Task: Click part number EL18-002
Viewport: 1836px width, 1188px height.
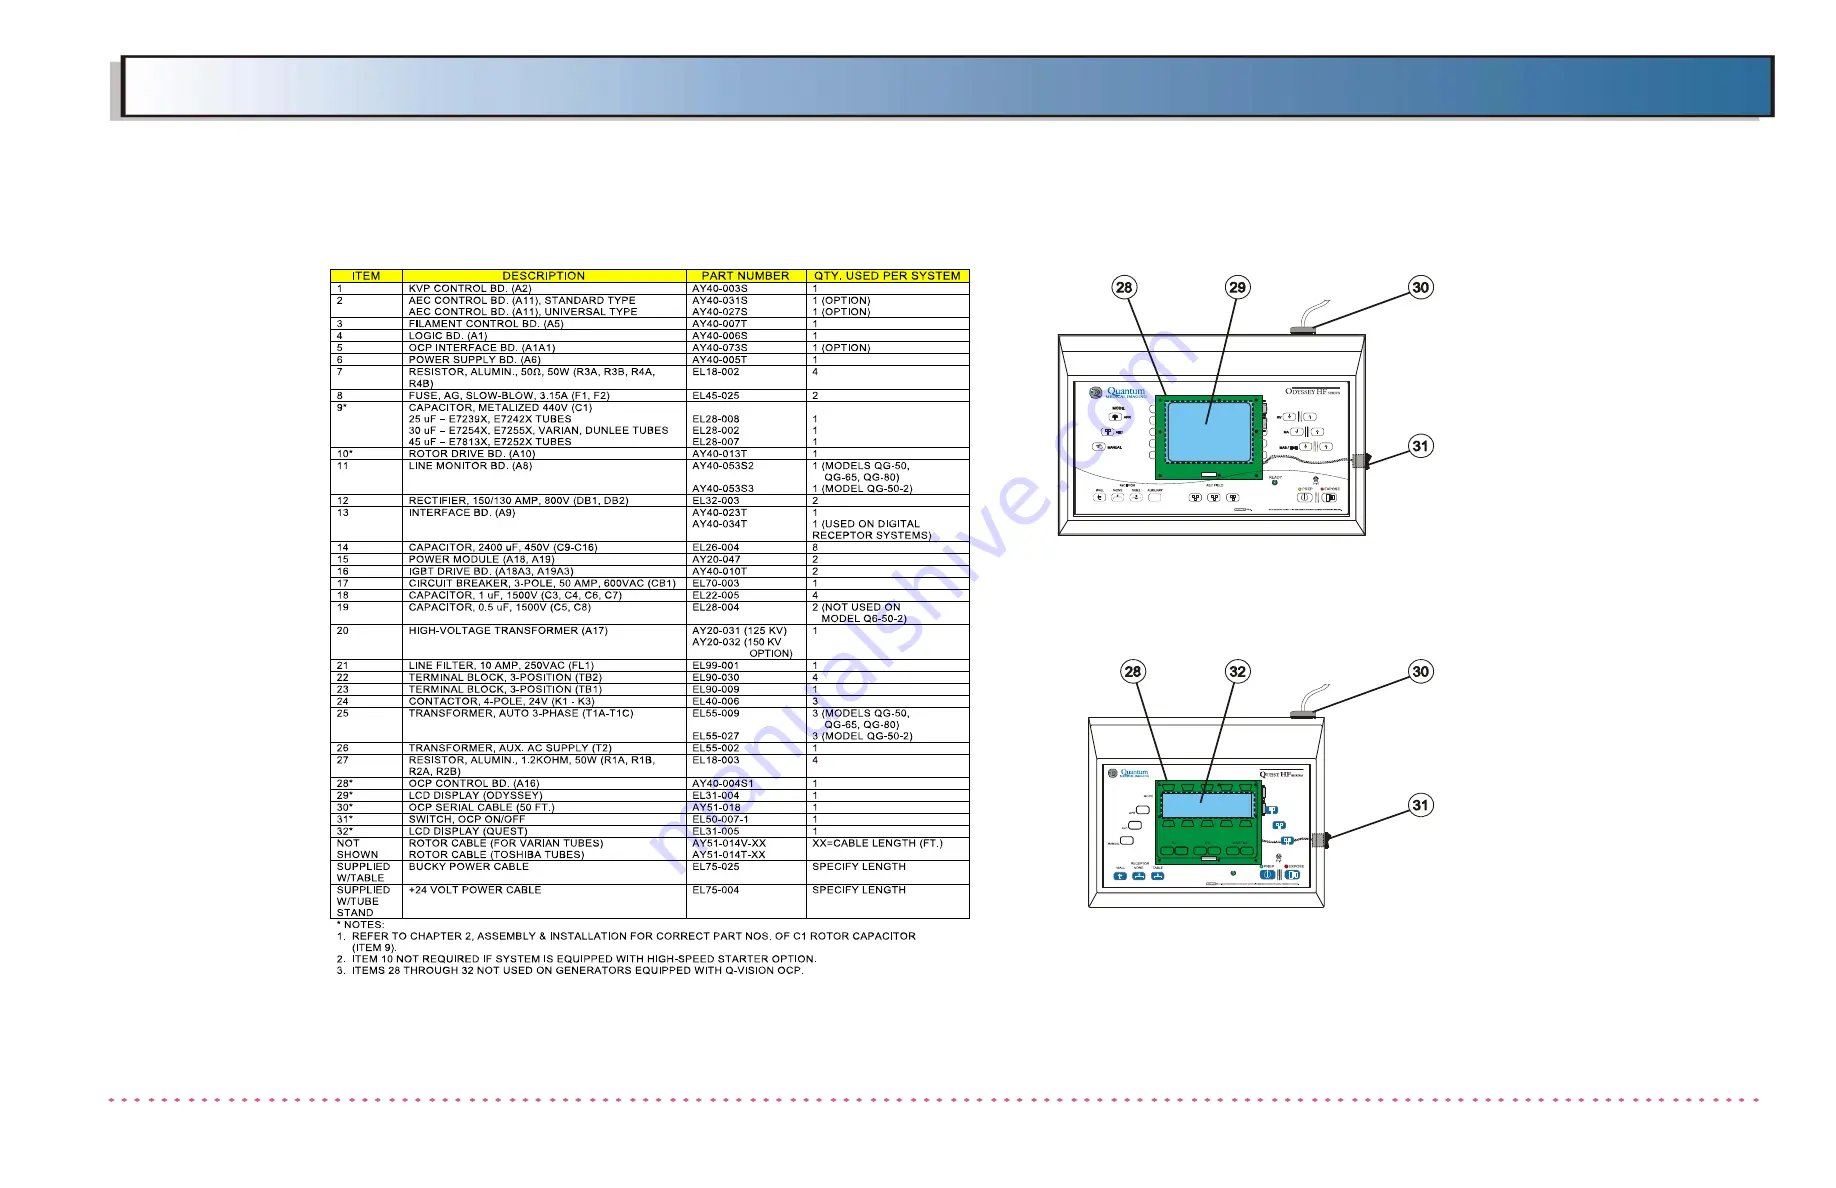Action: pyautogui.click(x=716, y=372)
